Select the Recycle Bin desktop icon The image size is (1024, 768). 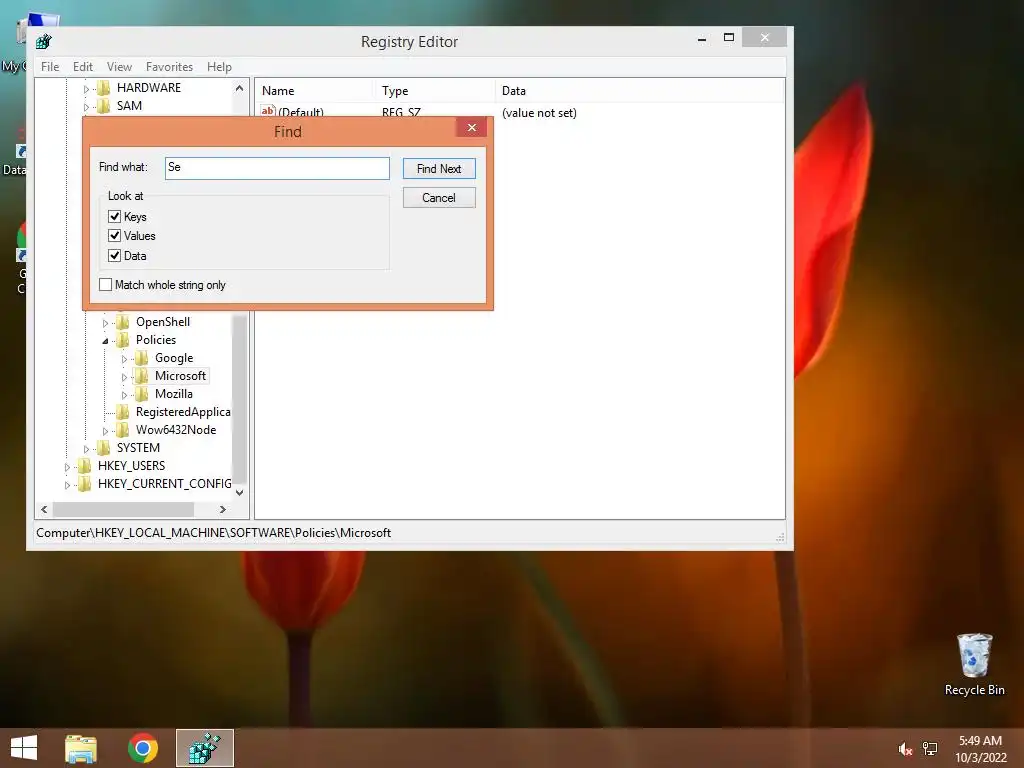(x=974, y=664)
